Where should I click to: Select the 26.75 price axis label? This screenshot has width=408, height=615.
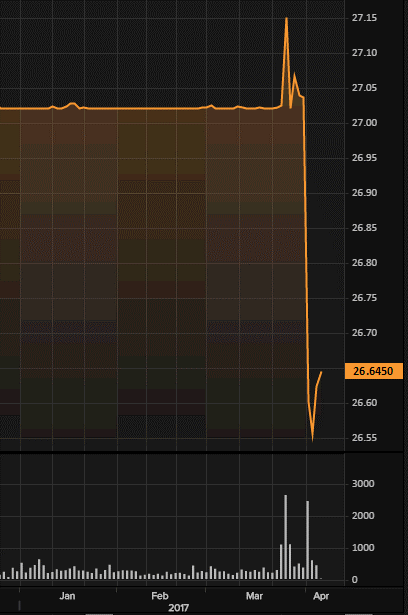pos(364,298)
